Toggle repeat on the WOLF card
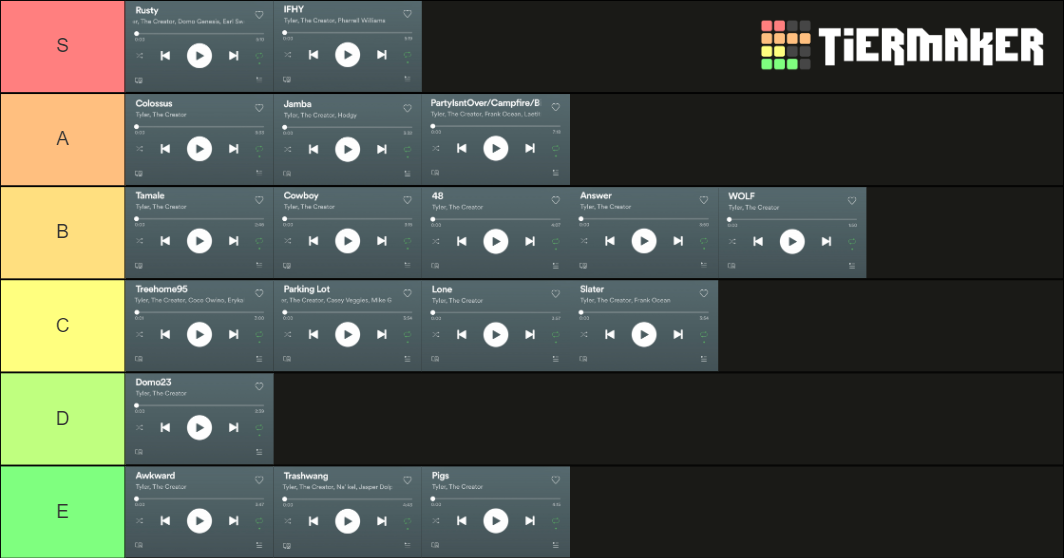Image resolution: width=1064 pixels, height=558 pixels. tap(852, 242)
